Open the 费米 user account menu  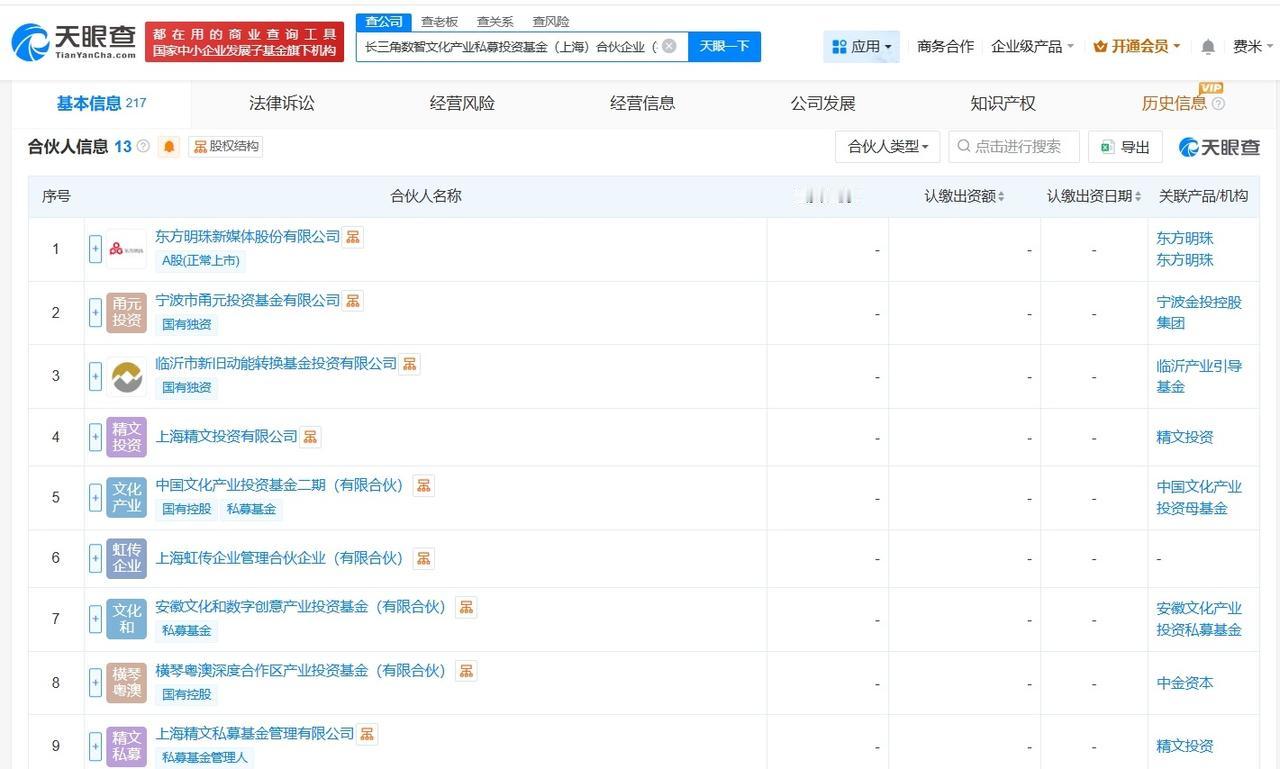coord(1253,46)
